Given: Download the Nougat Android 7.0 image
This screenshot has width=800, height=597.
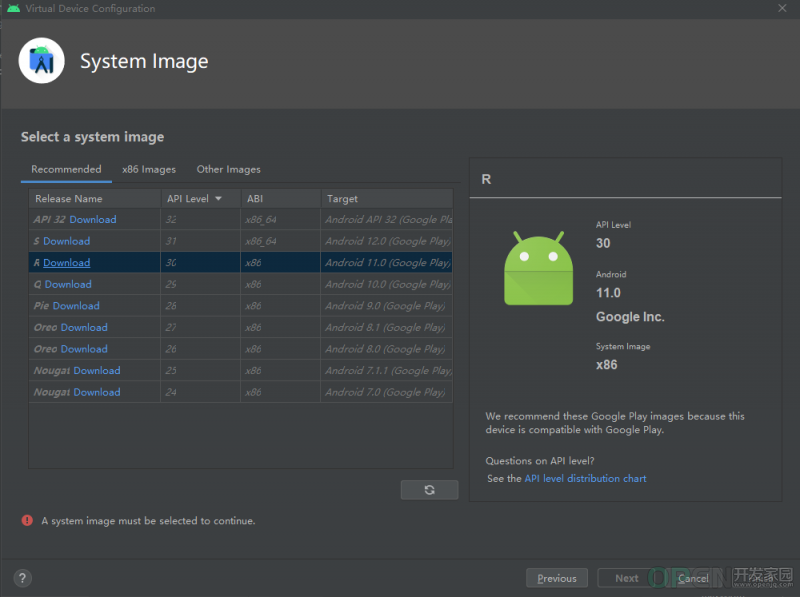Looking at the screenshot, I should pos(97,392).
